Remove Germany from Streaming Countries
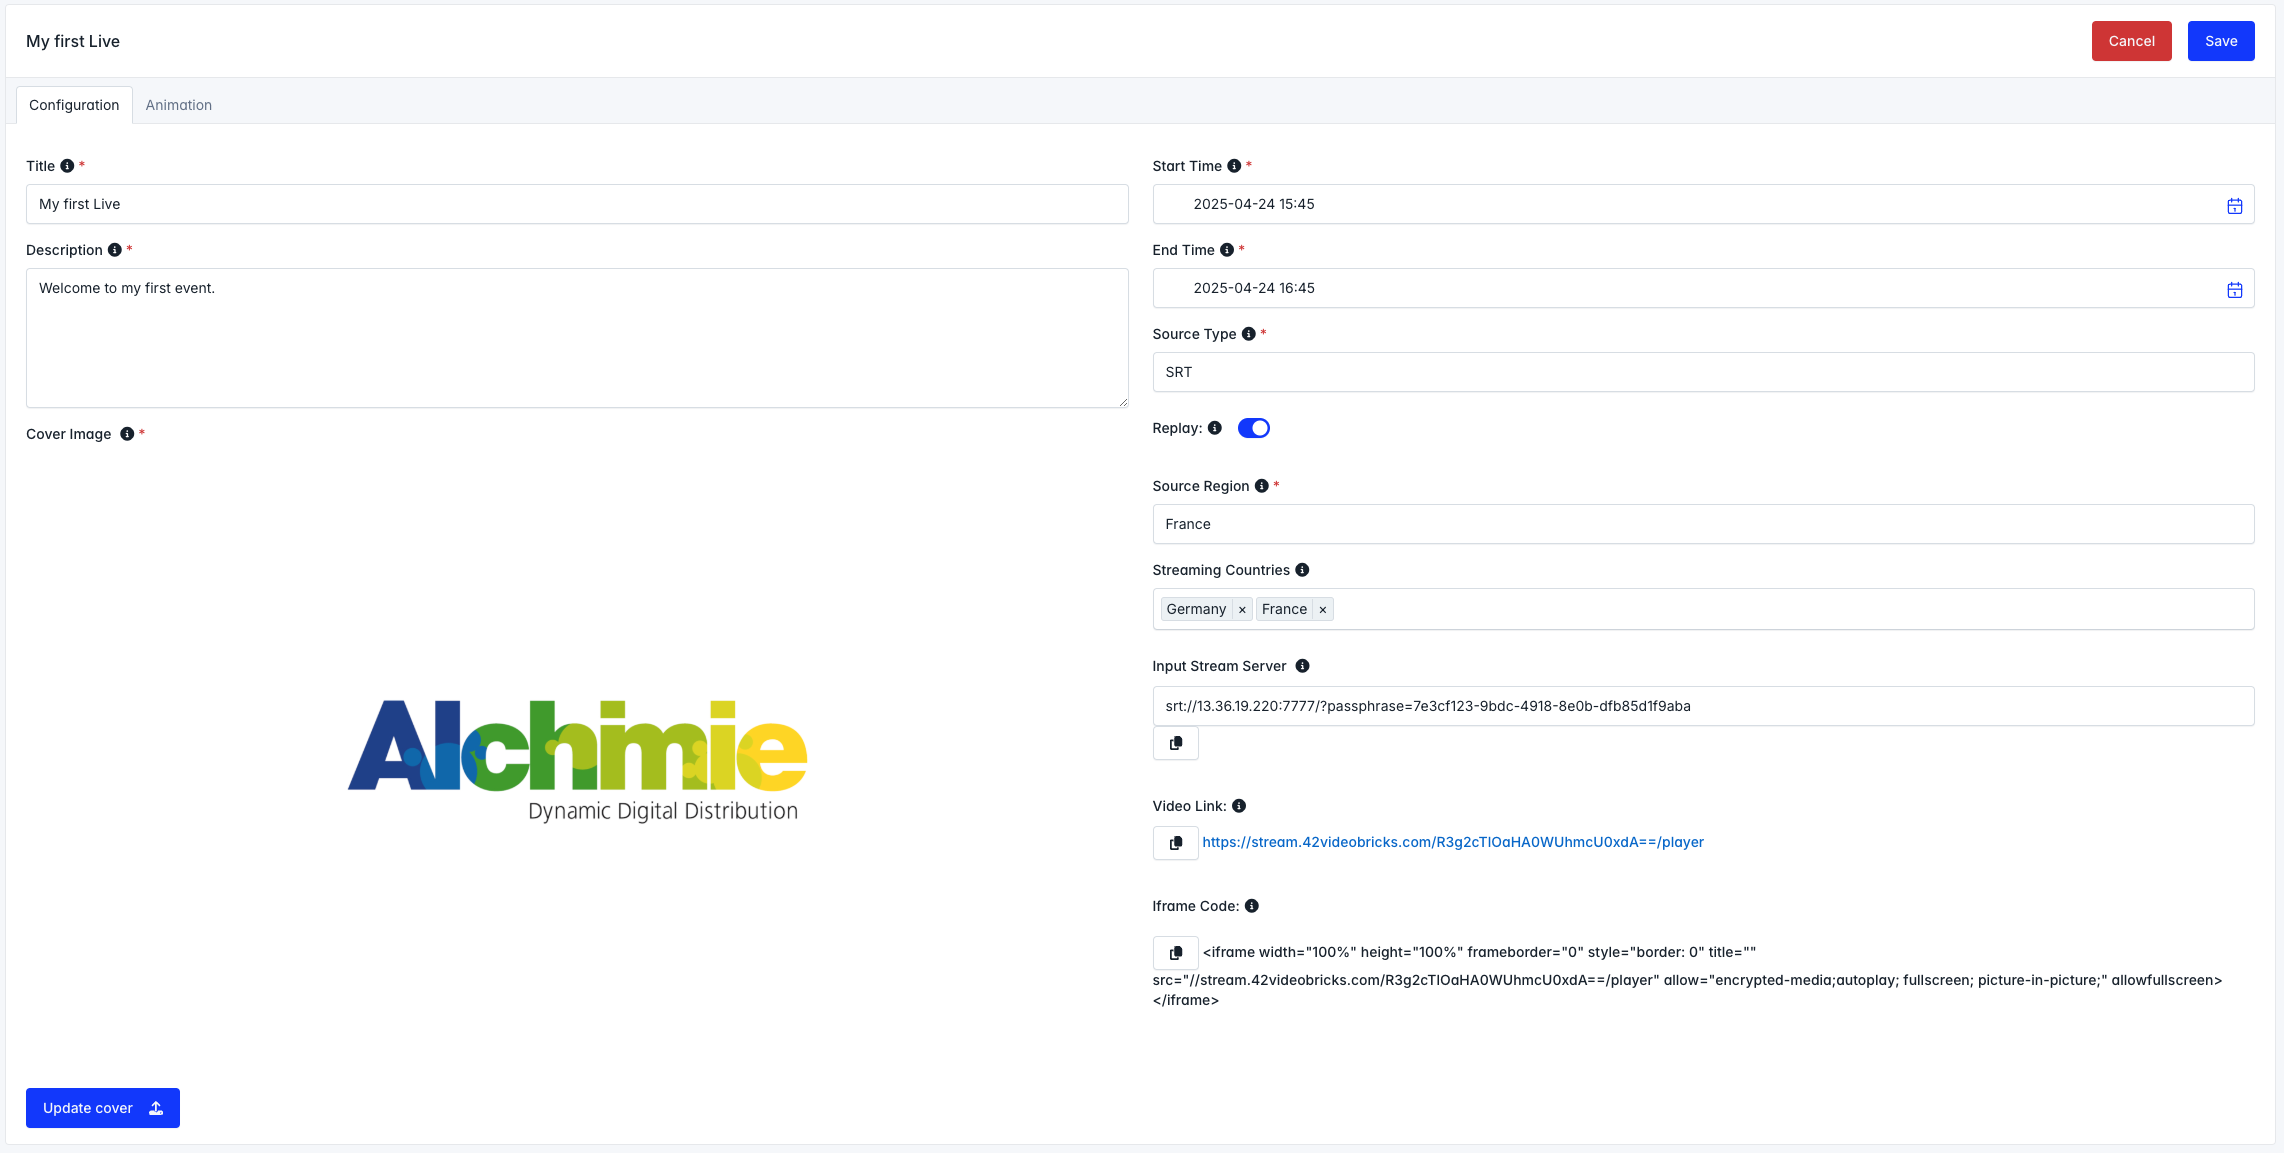2284x1153 pixels. pos(1242,610)
